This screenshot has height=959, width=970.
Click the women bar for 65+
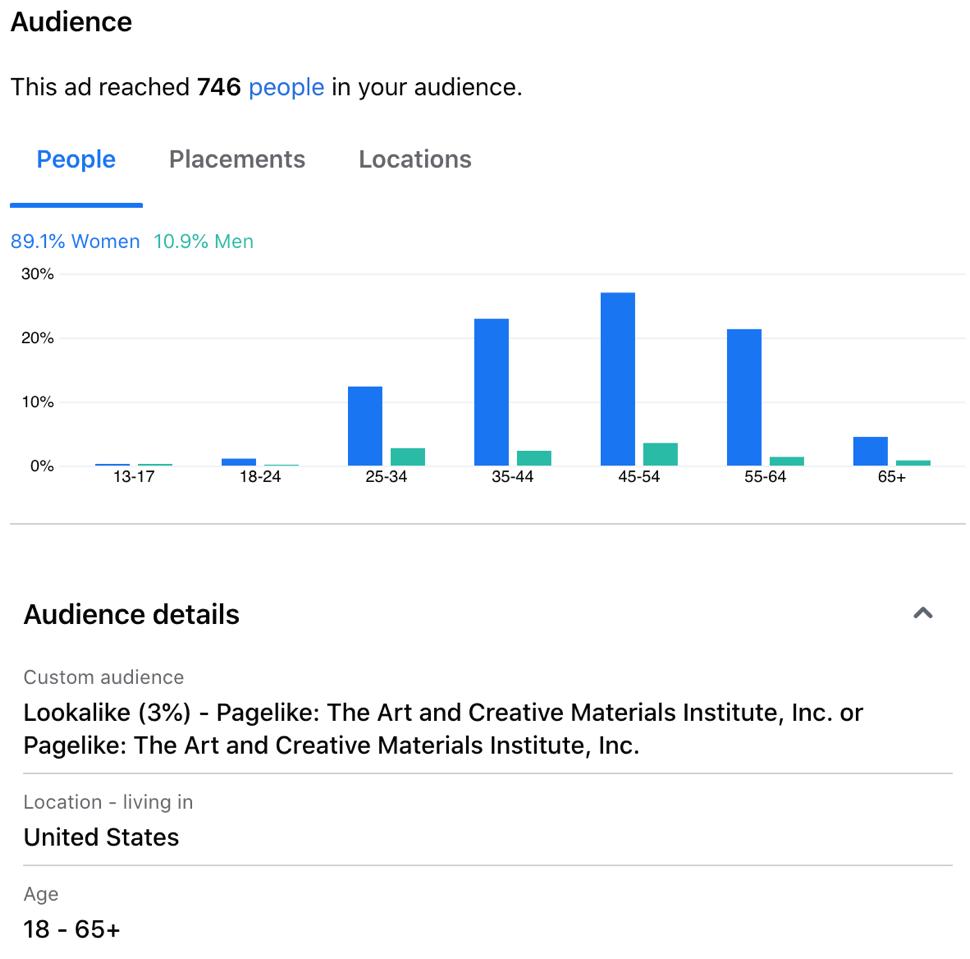tap(870, 451)
